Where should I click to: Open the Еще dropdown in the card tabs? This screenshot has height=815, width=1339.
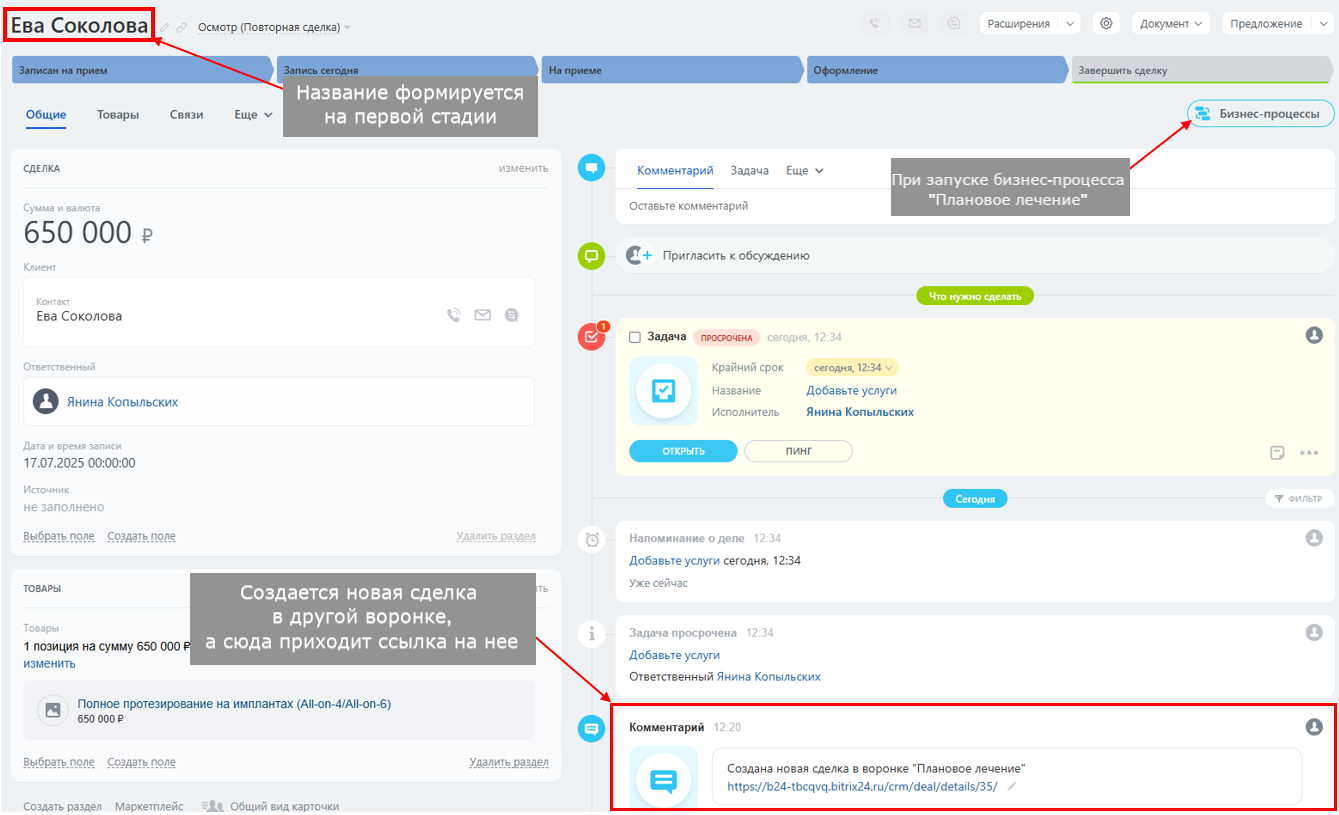[253, 115]
